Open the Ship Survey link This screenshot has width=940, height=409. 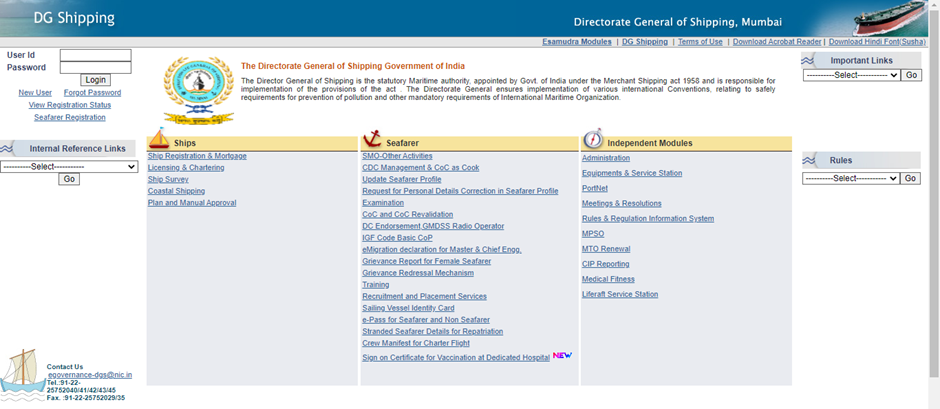(168, 179)
